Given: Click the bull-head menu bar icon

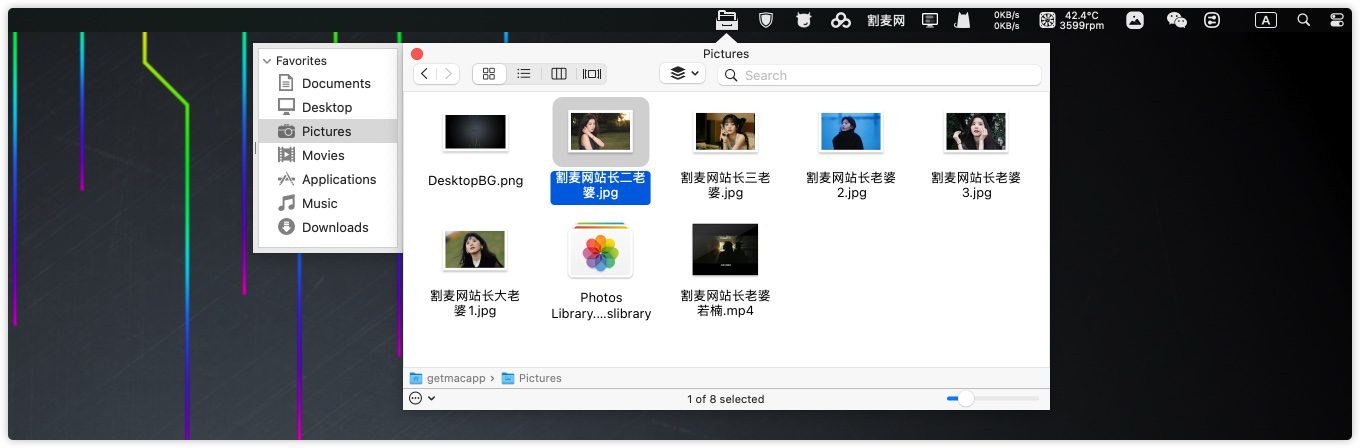Looking at the screenshot, I should pyautogui.click(x=803, y=19).
